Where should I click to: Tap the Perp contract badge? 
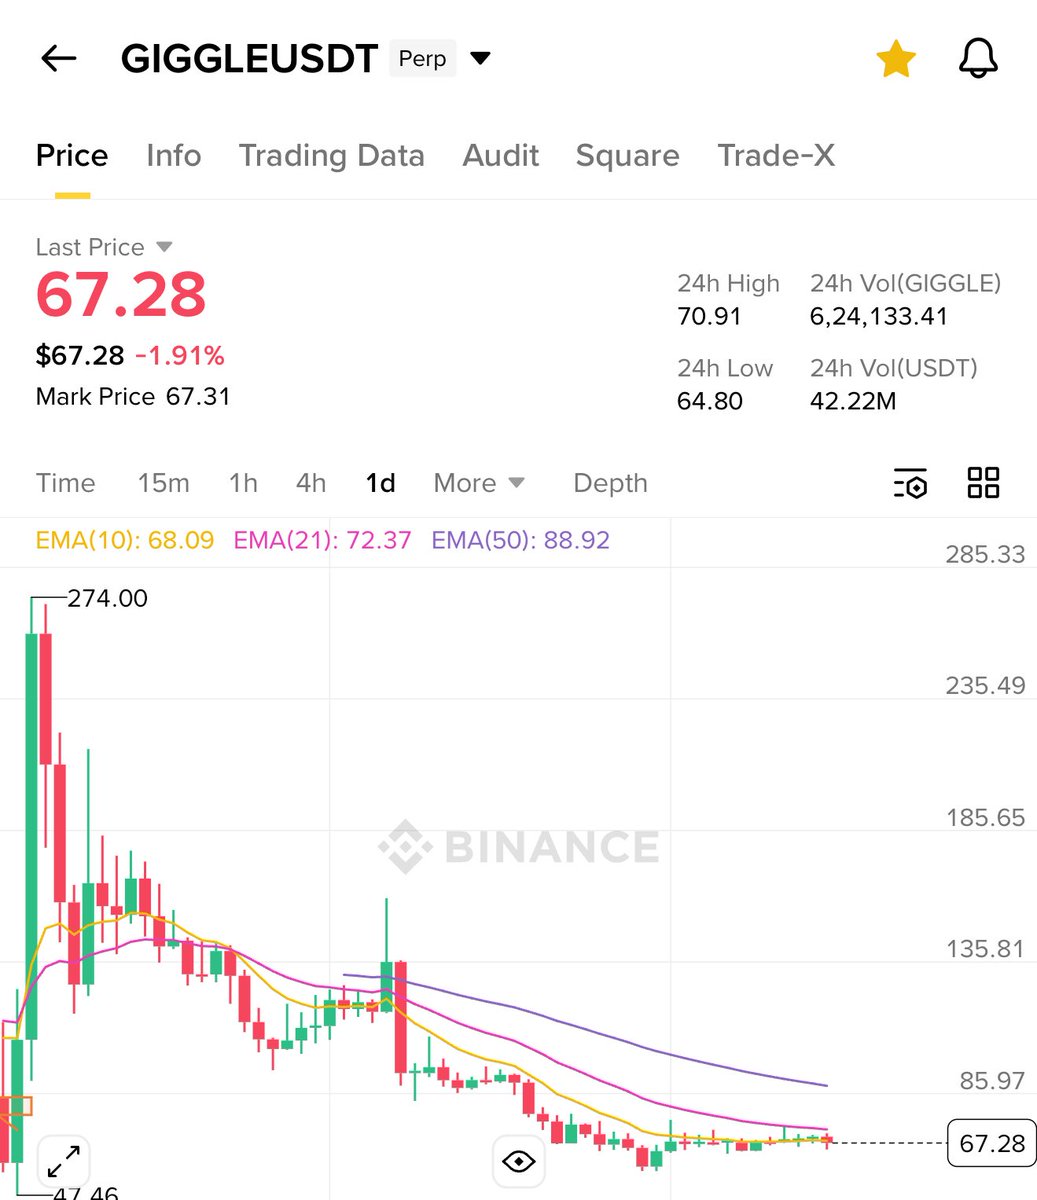pyautogui.click(x=422, y=59)
